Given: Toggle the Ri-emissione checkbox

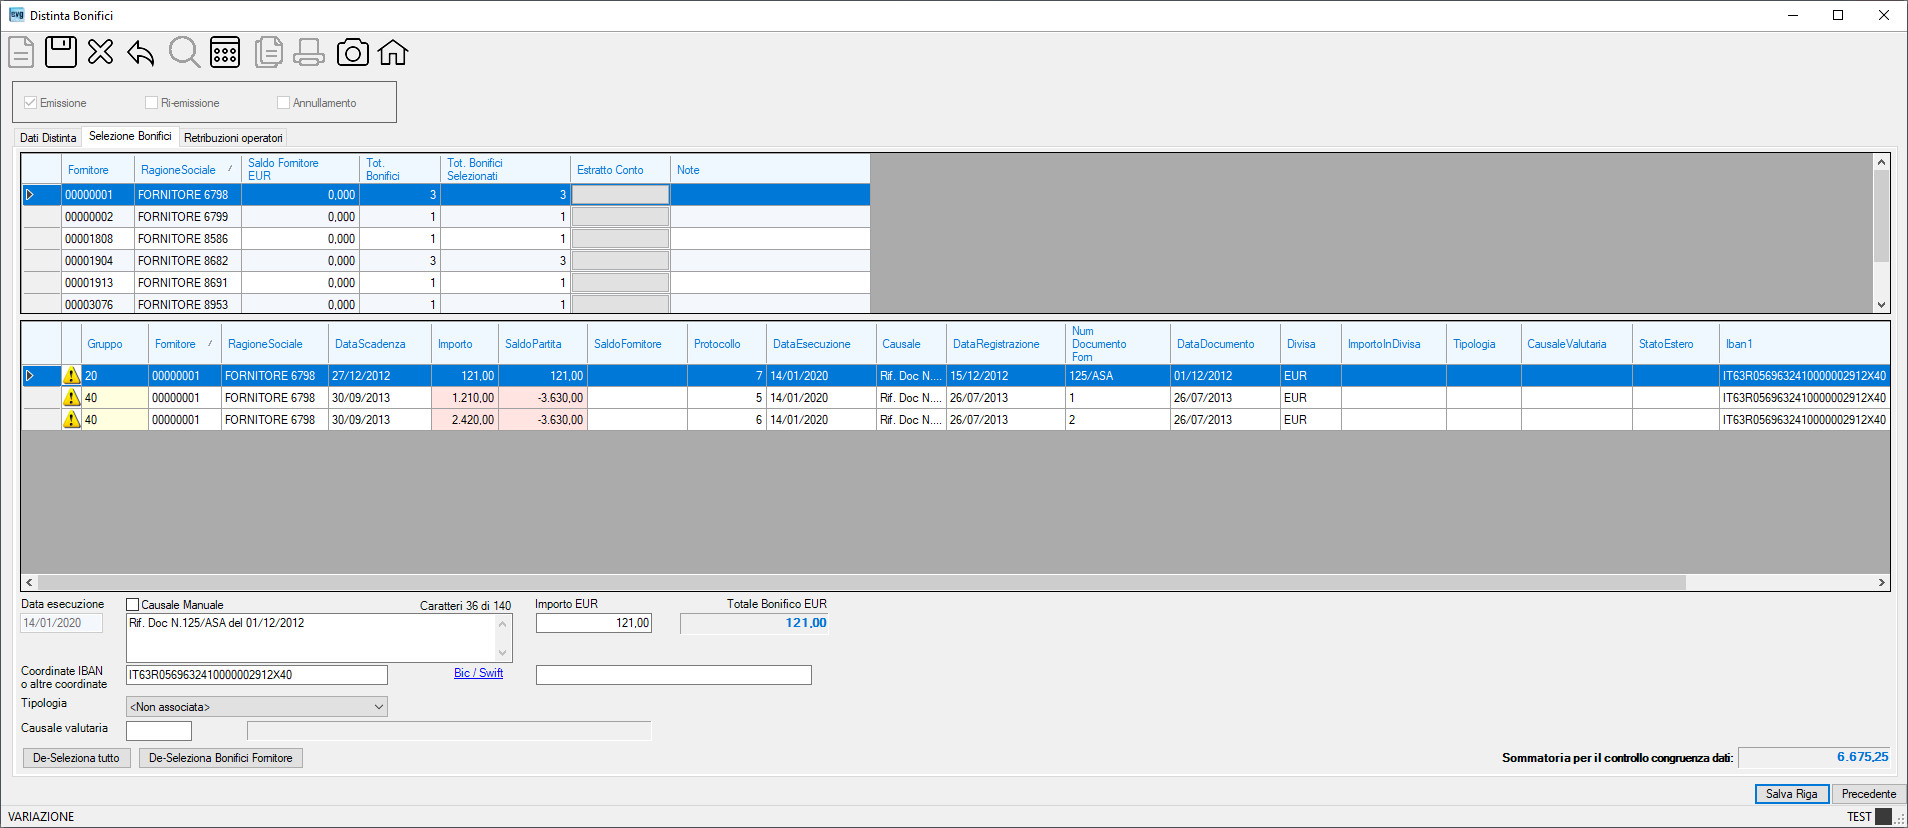Looking at the screenshot, I should (x=151, y=103).
